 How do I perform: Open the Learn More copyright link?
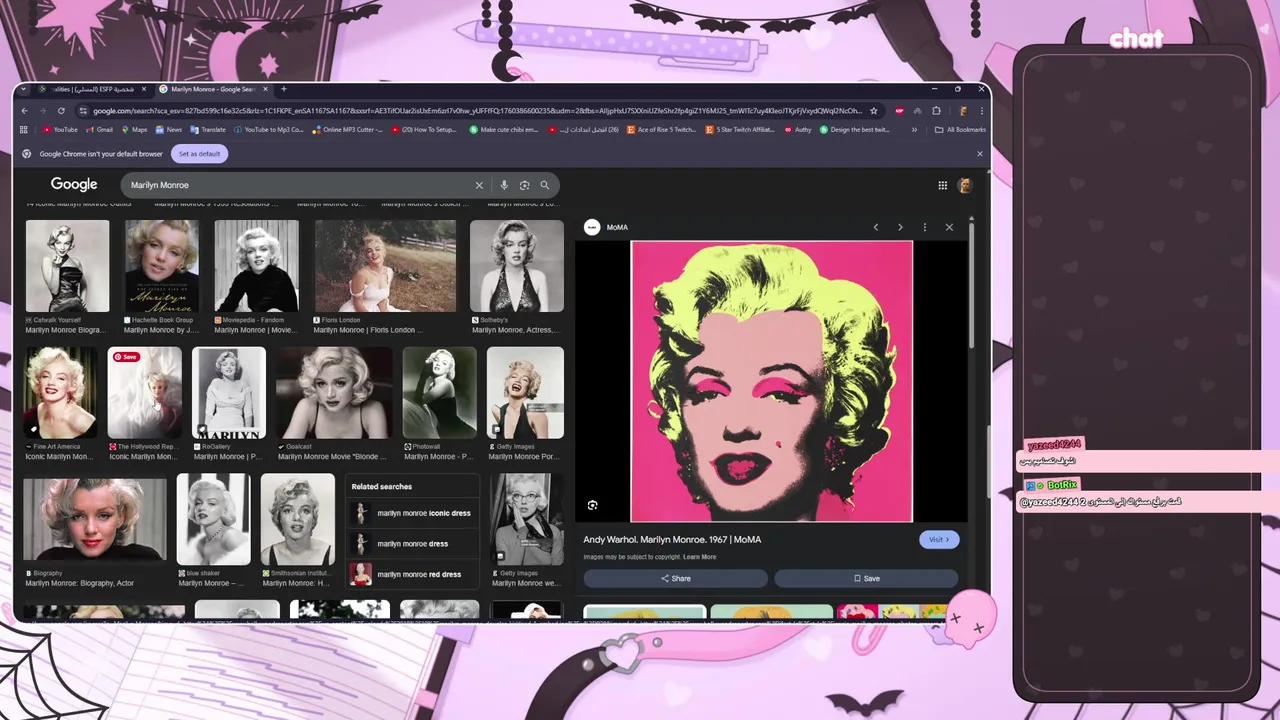pos(700,557)
